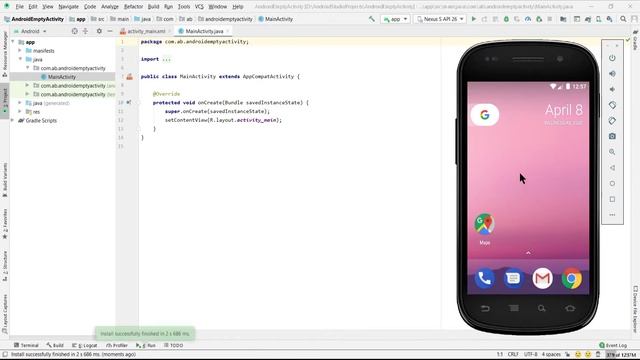
Task: Open Messages app in the emulator dock
Action: click(513, 278)
